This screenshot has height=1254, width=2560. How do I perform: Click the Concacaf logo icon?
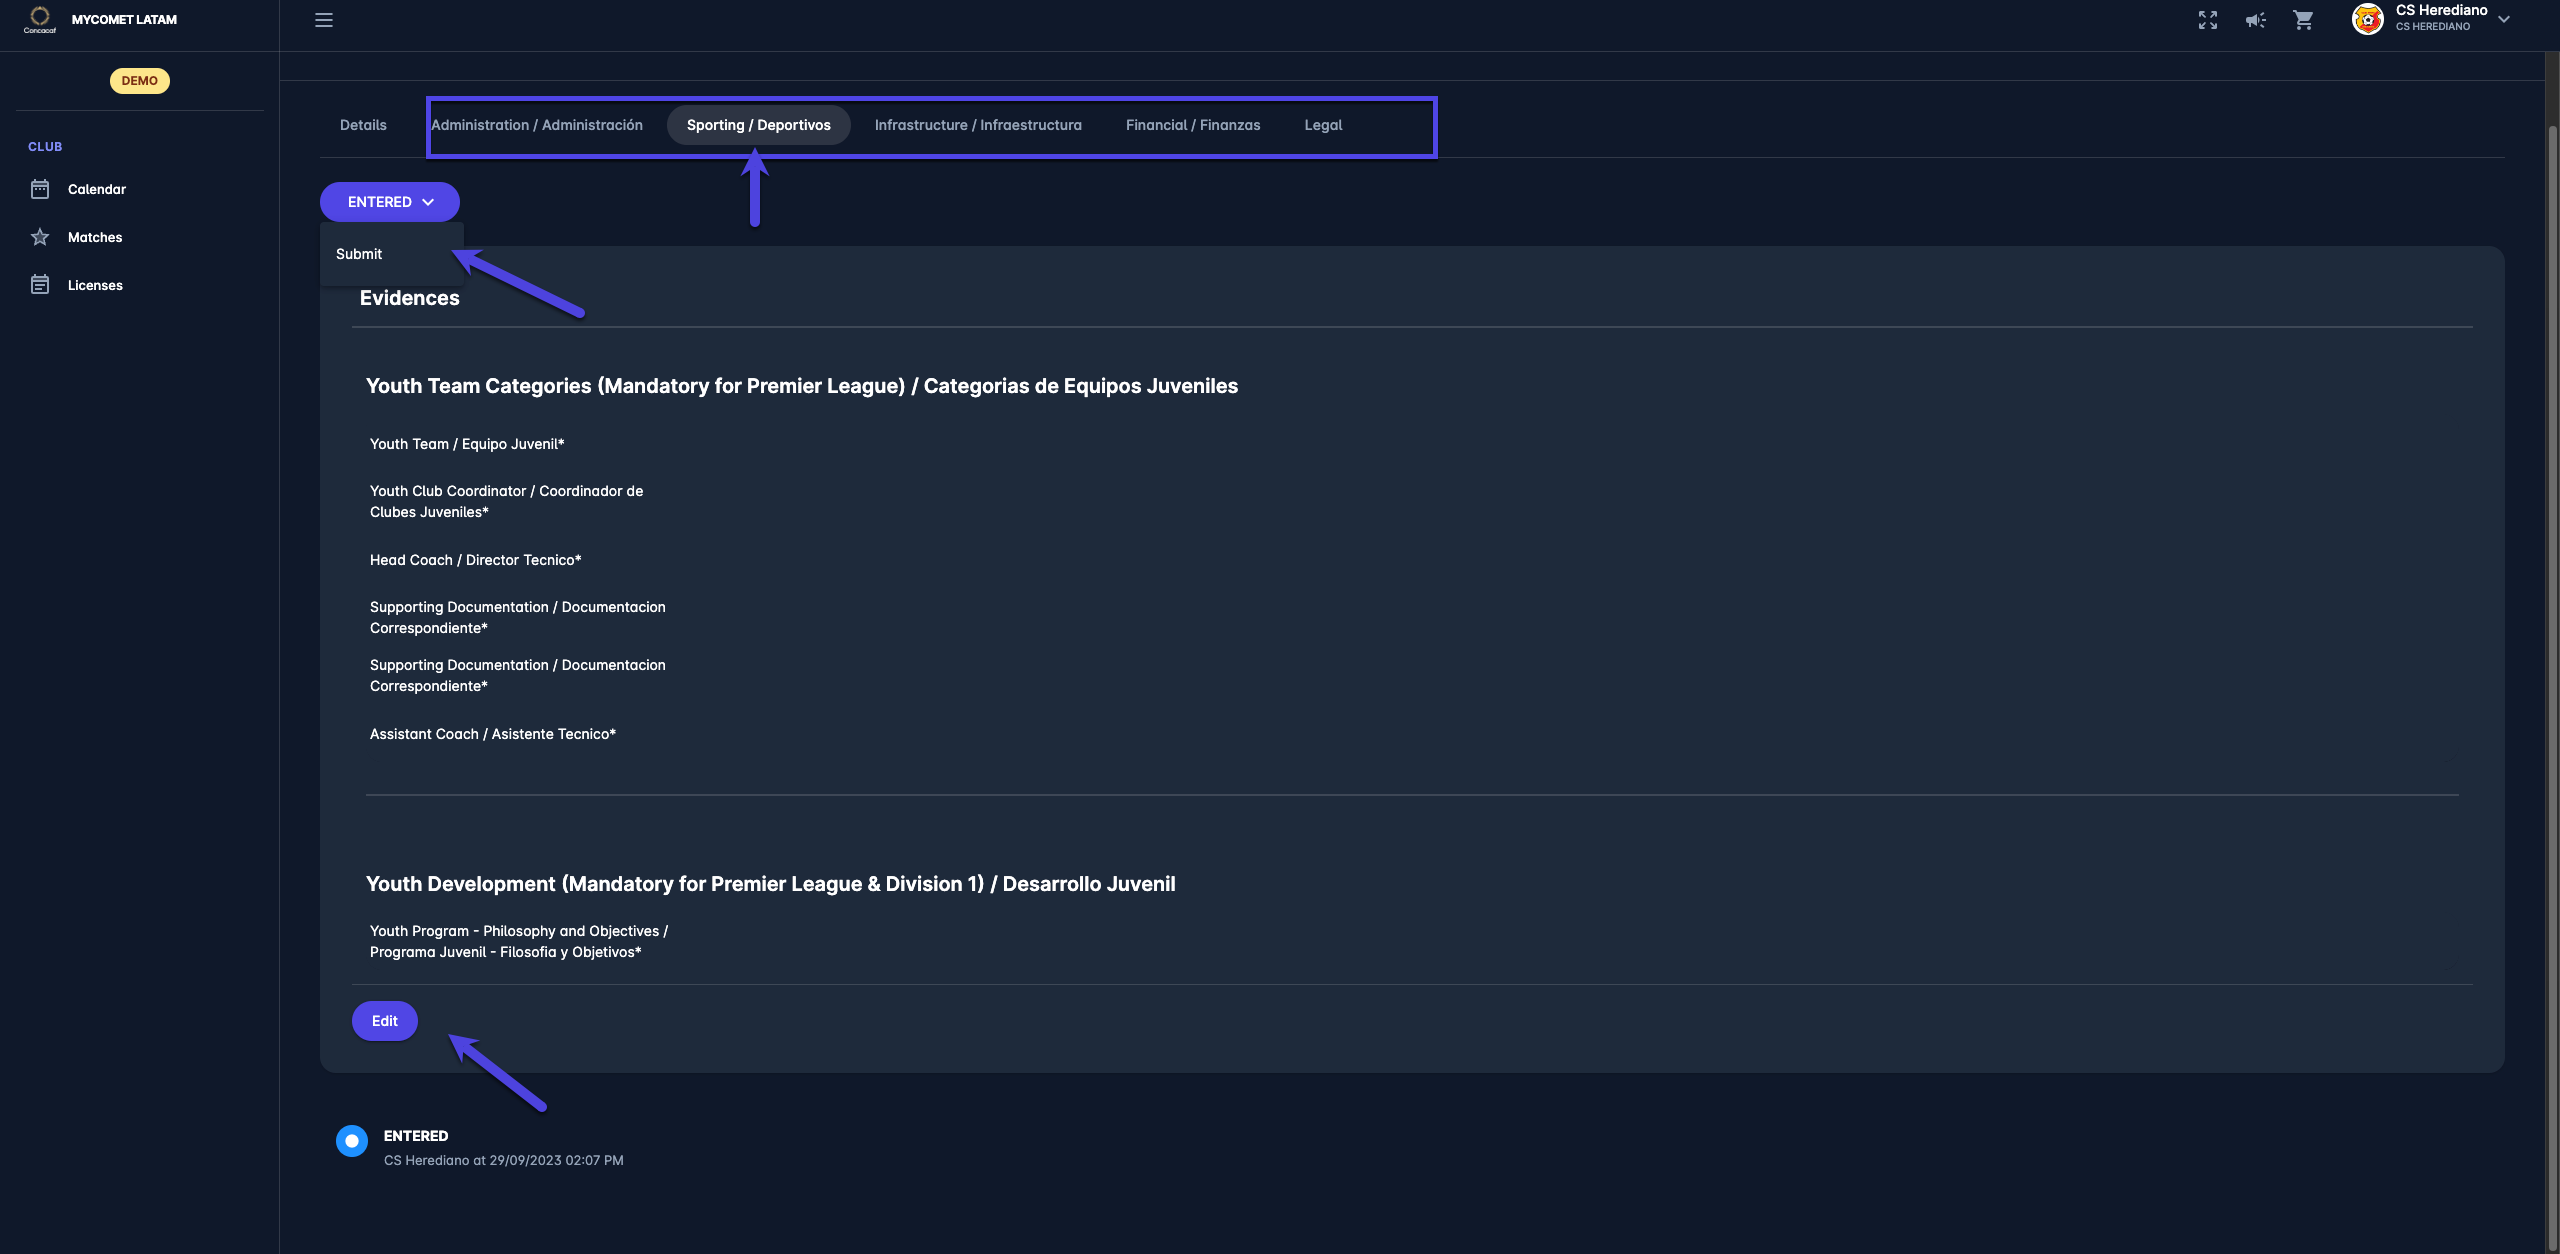(x=39, y=19)
